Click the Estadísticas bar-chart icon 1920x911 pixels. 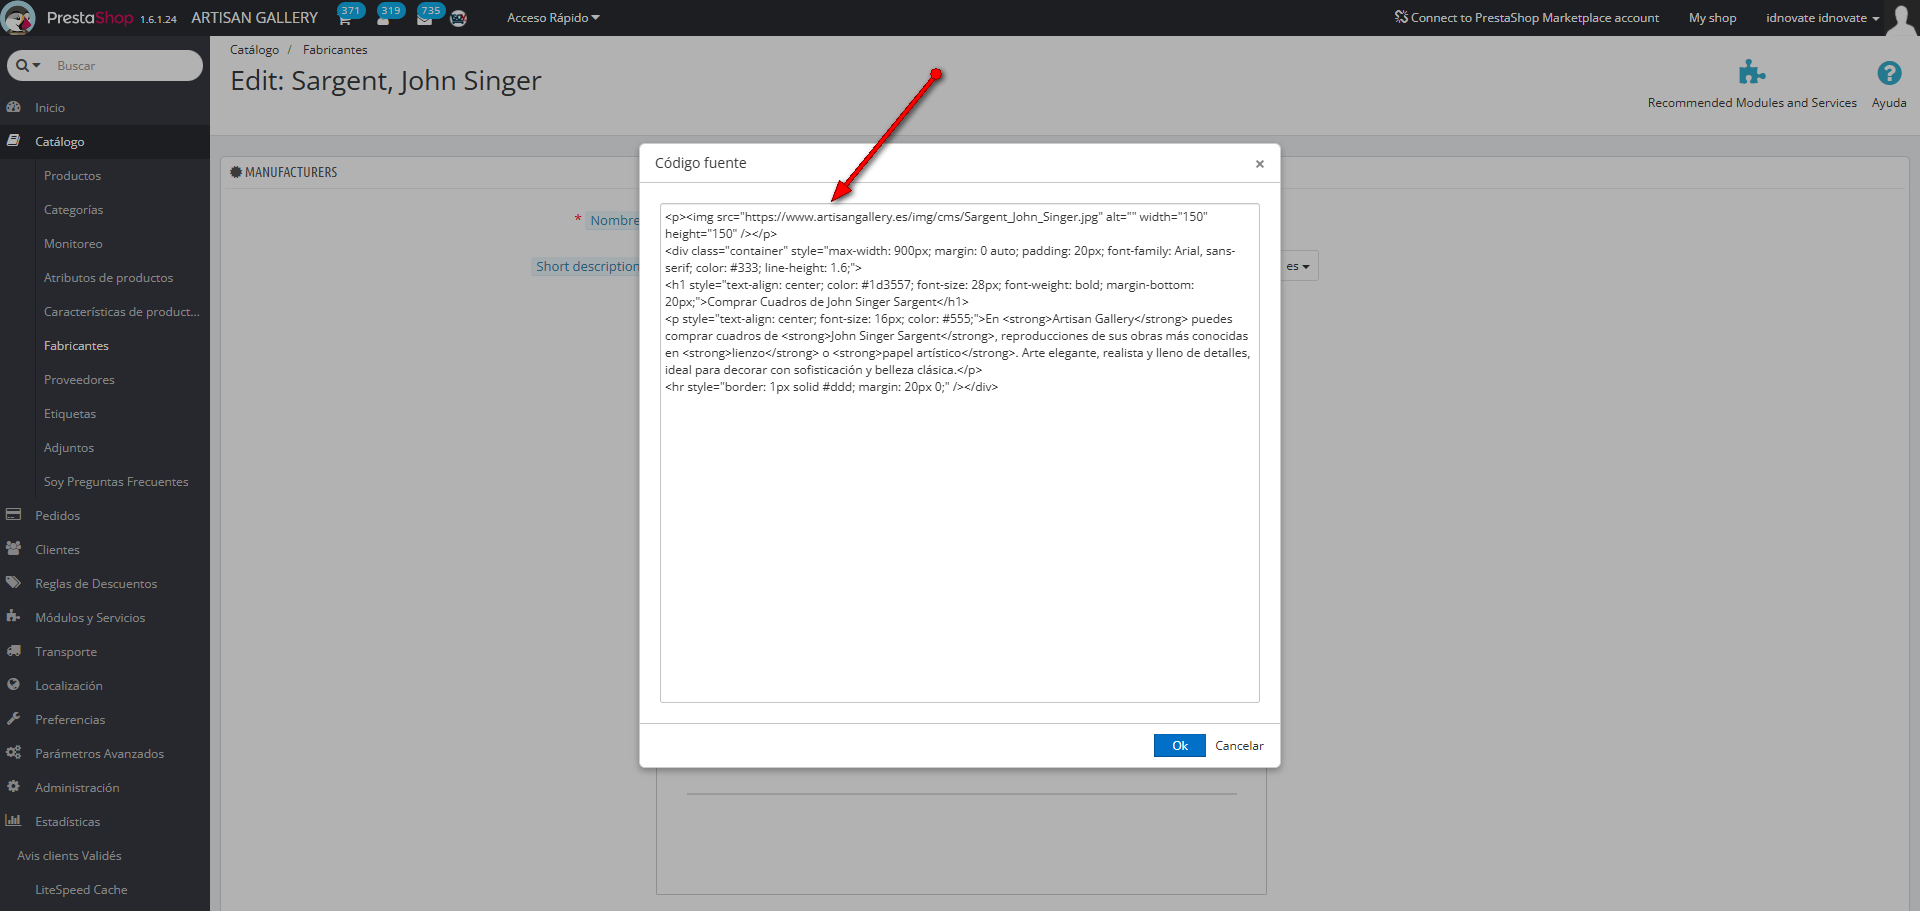pos(14,821)
